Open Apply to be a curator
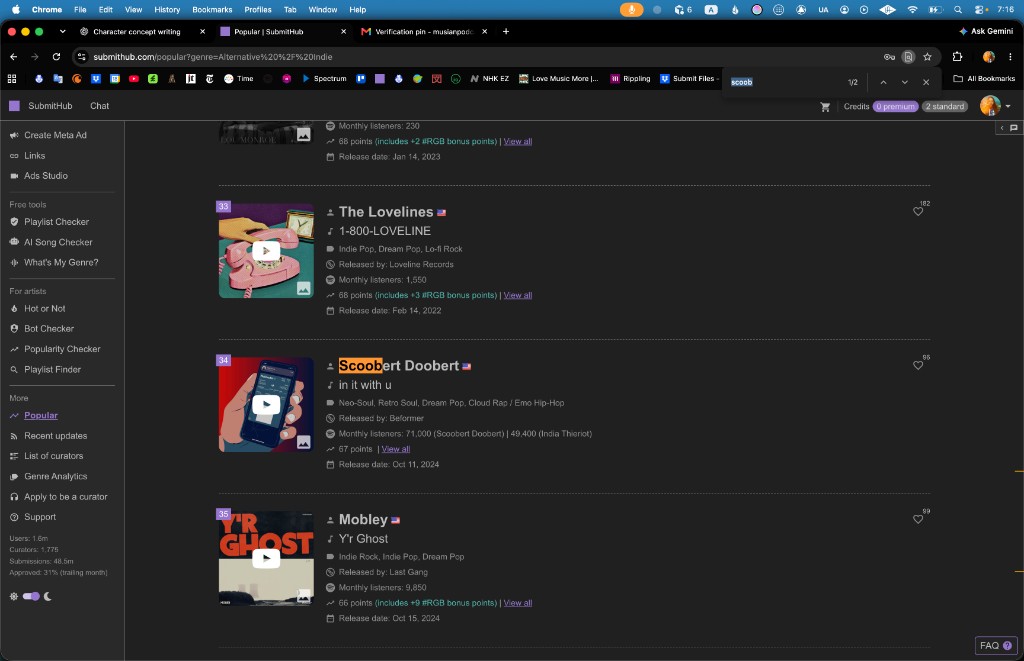The height and width of the screenshot is (661, 1024). (65, 497)
